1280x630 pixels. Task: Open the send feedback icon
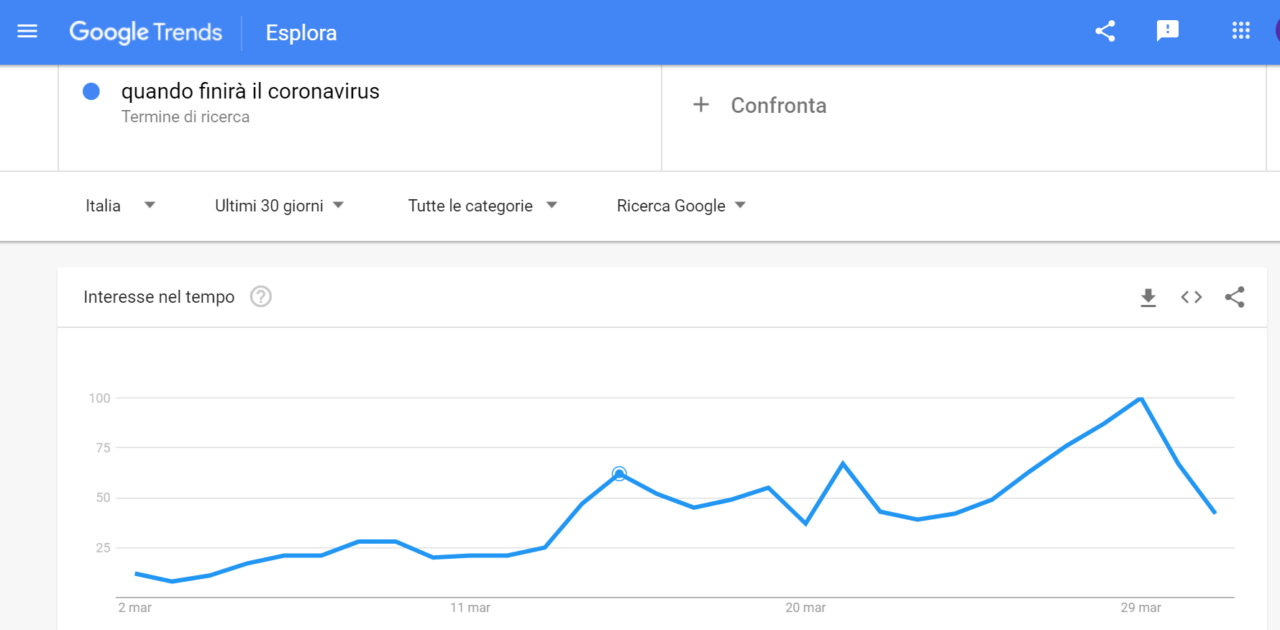click(x=1167, y=31)
